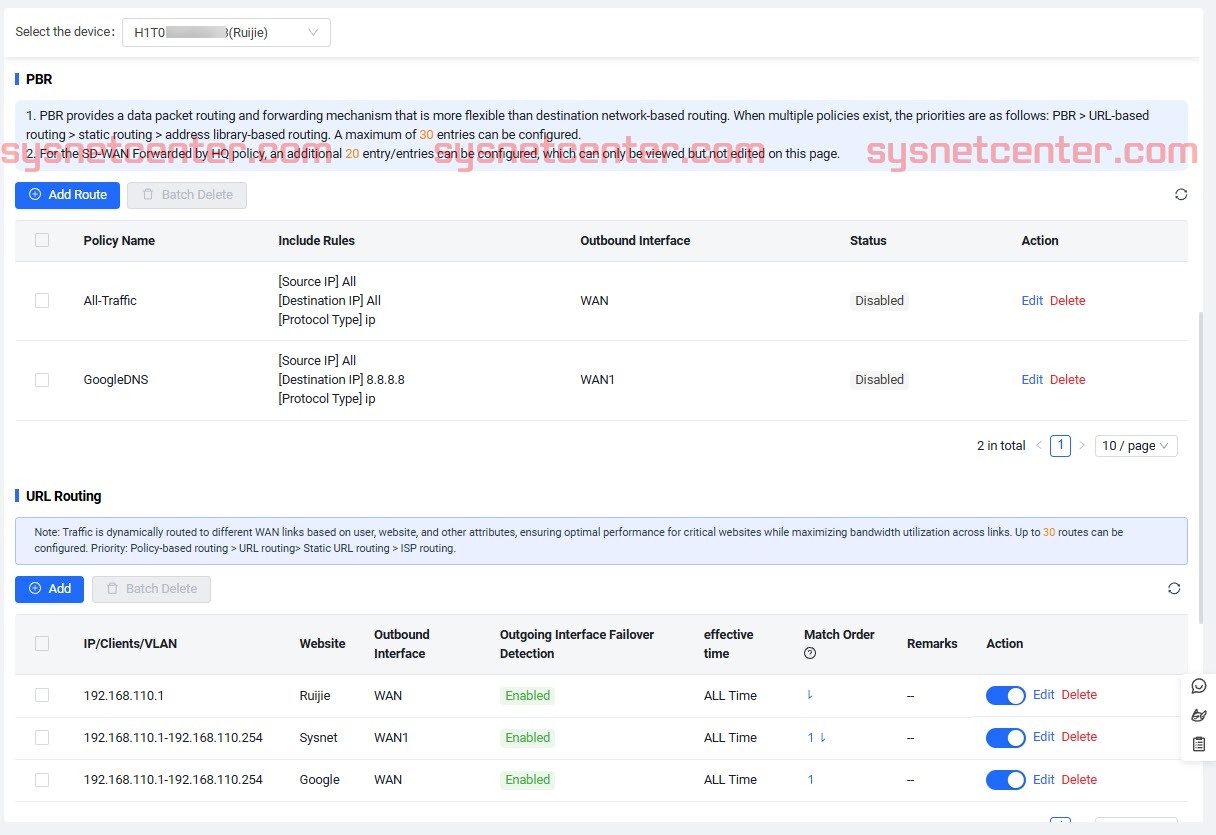1216x835 pixels.
Task: Check the Google website route row
Action: (42, 780)
